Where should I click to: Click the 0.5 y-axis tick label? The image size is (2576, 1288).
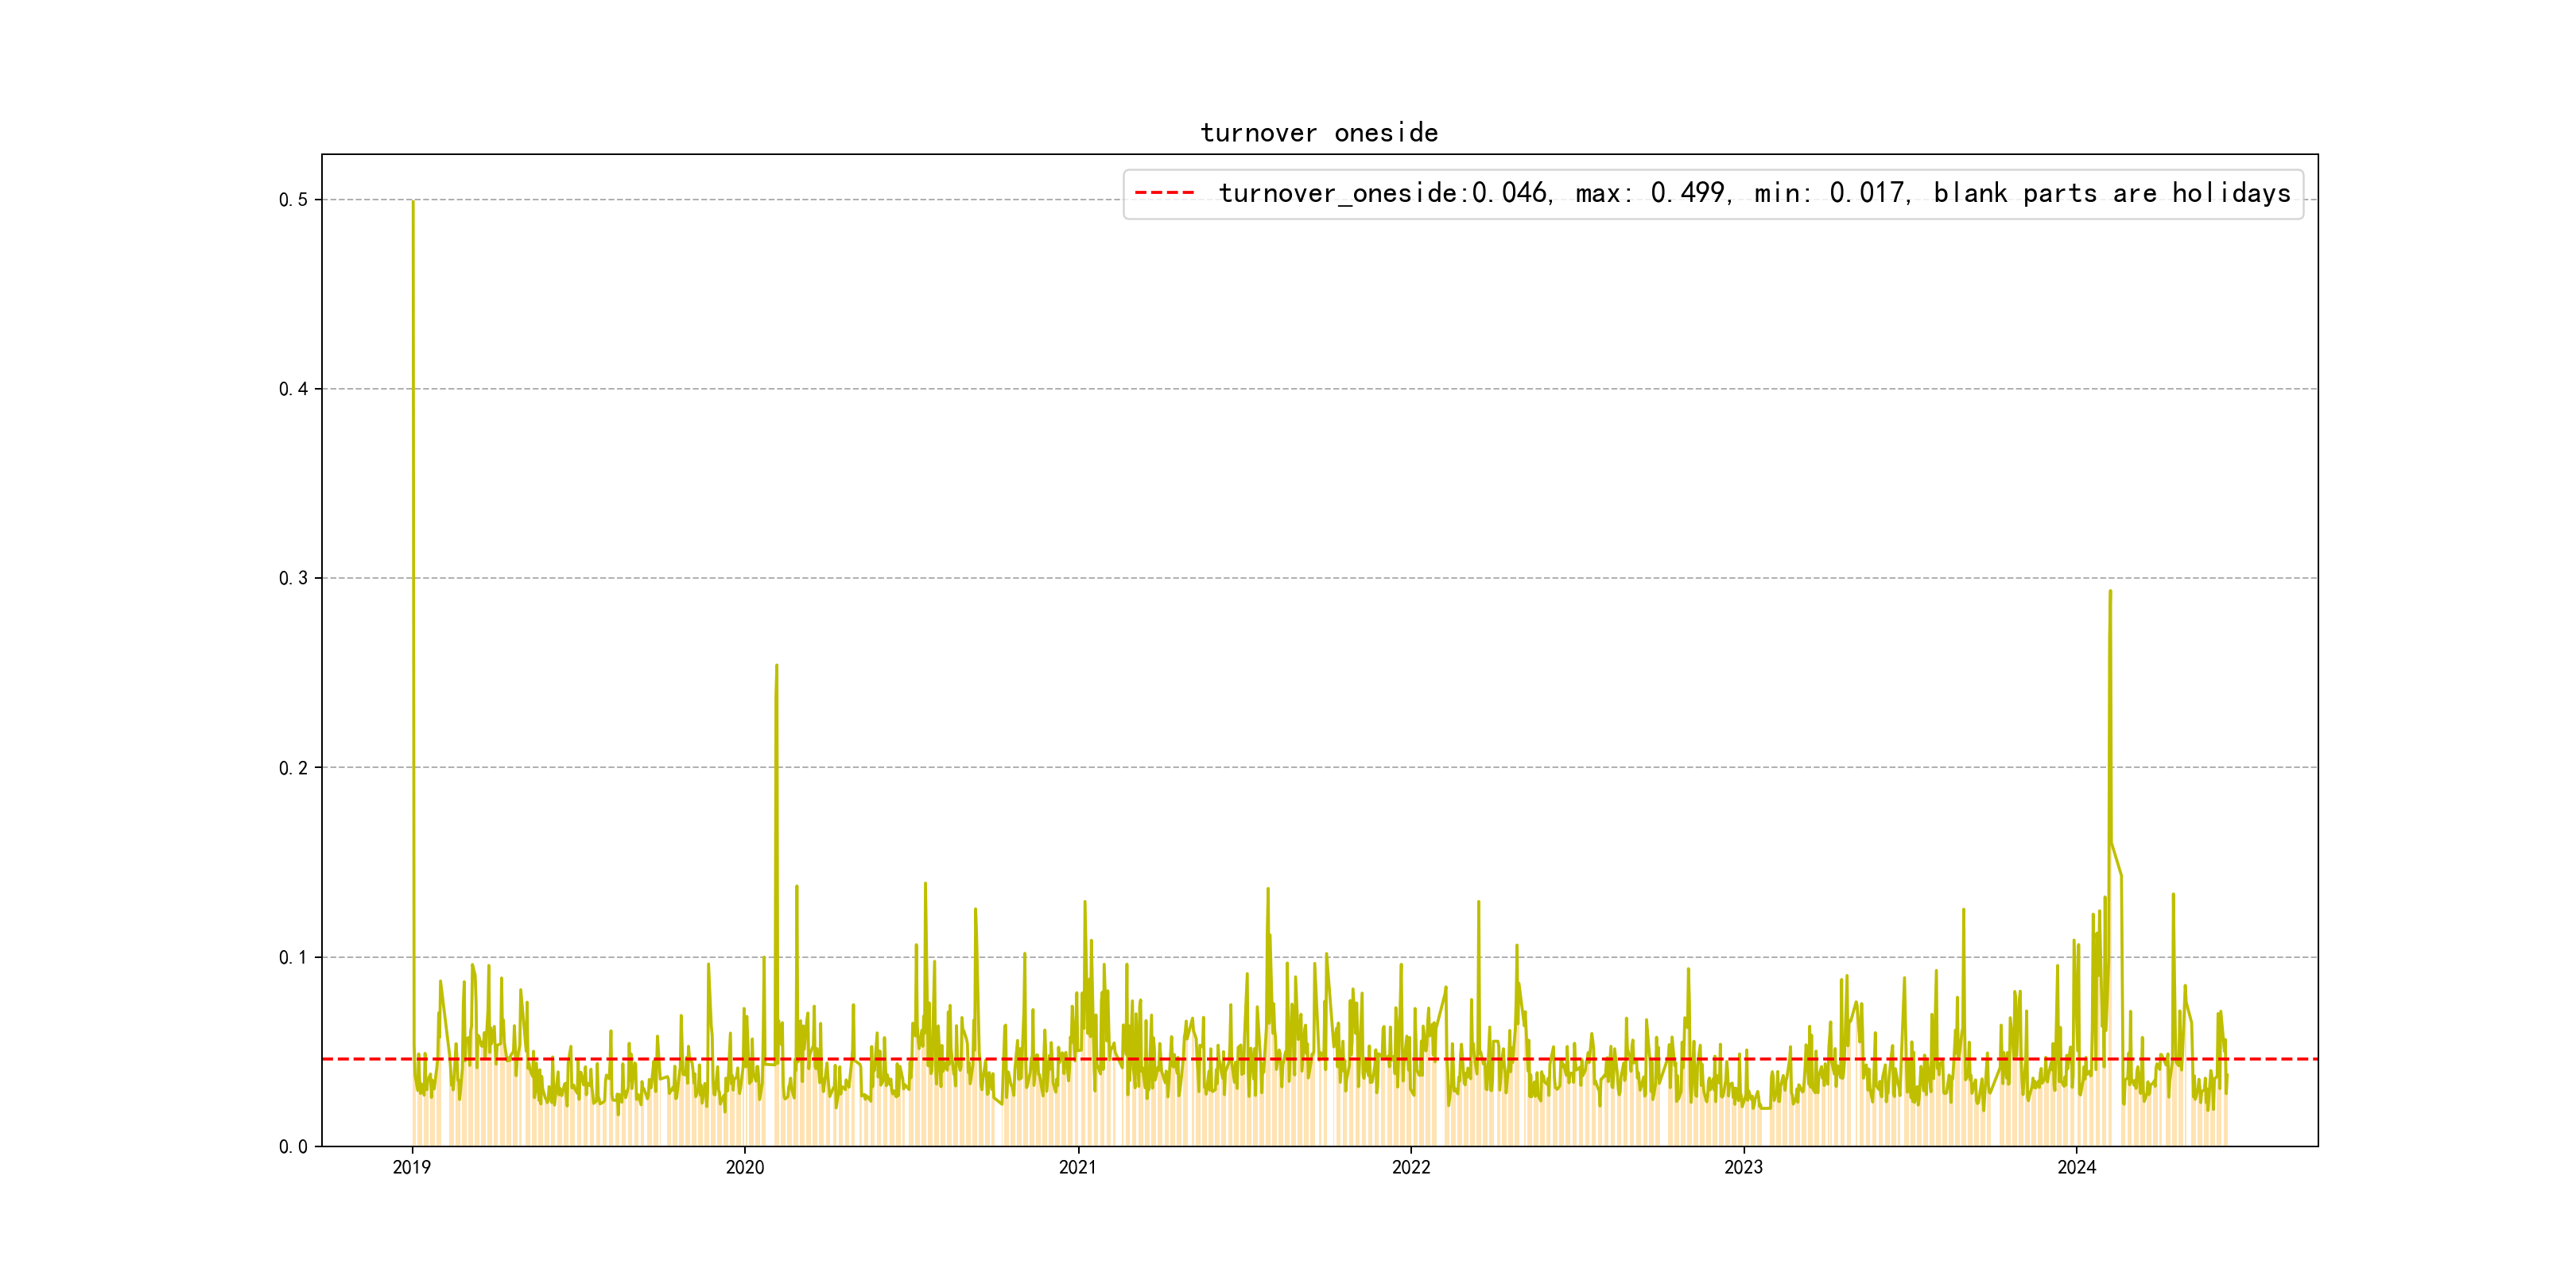[293, 200]
